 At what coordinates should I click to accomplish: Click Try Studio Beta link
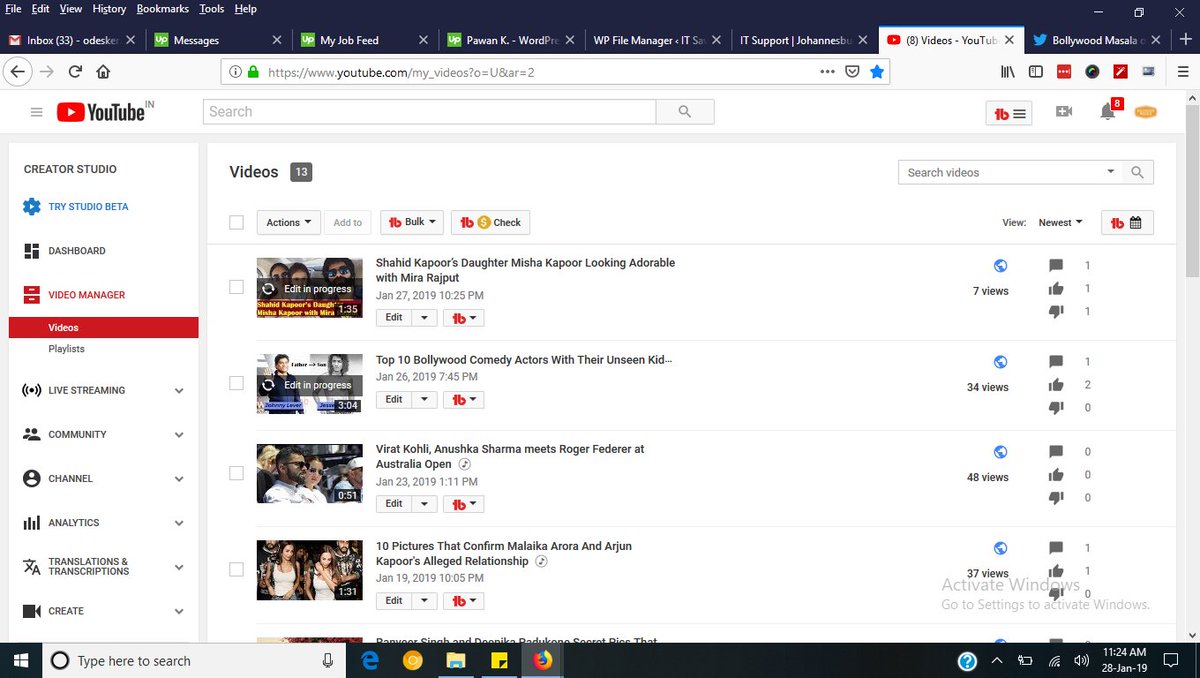(x=88, y=207)
